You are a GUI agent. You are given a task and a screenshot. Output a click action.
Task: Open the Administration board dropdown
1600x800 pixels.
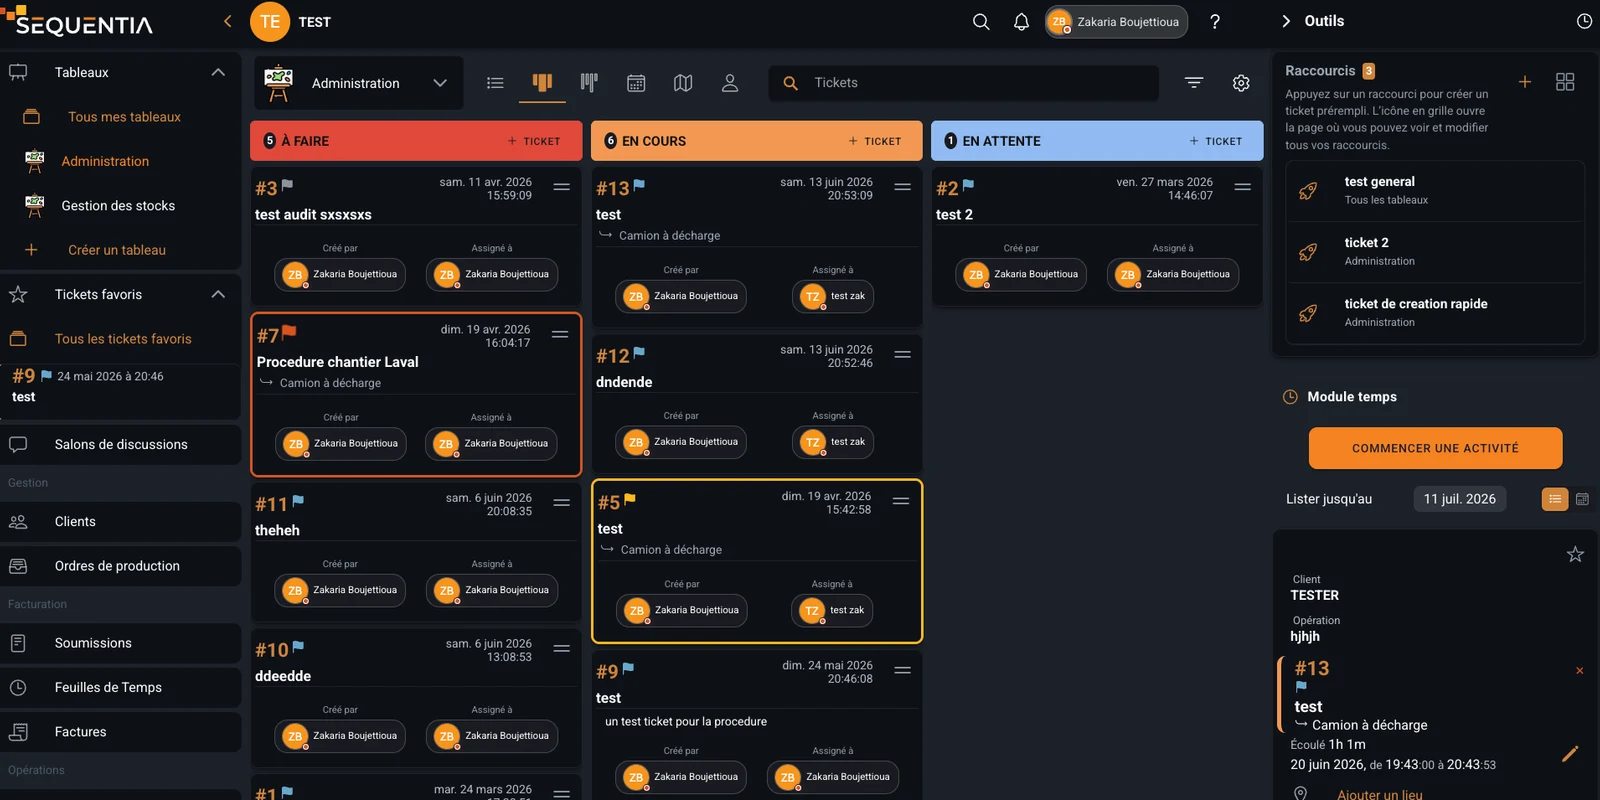[x=359, y=83]
